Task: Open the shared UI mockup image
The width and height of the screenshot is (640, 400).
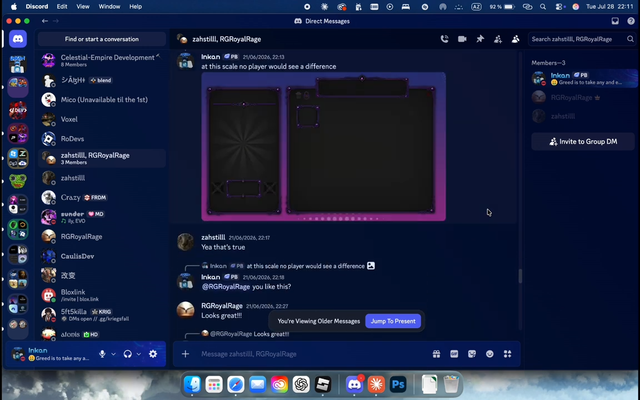Action: 323,147
